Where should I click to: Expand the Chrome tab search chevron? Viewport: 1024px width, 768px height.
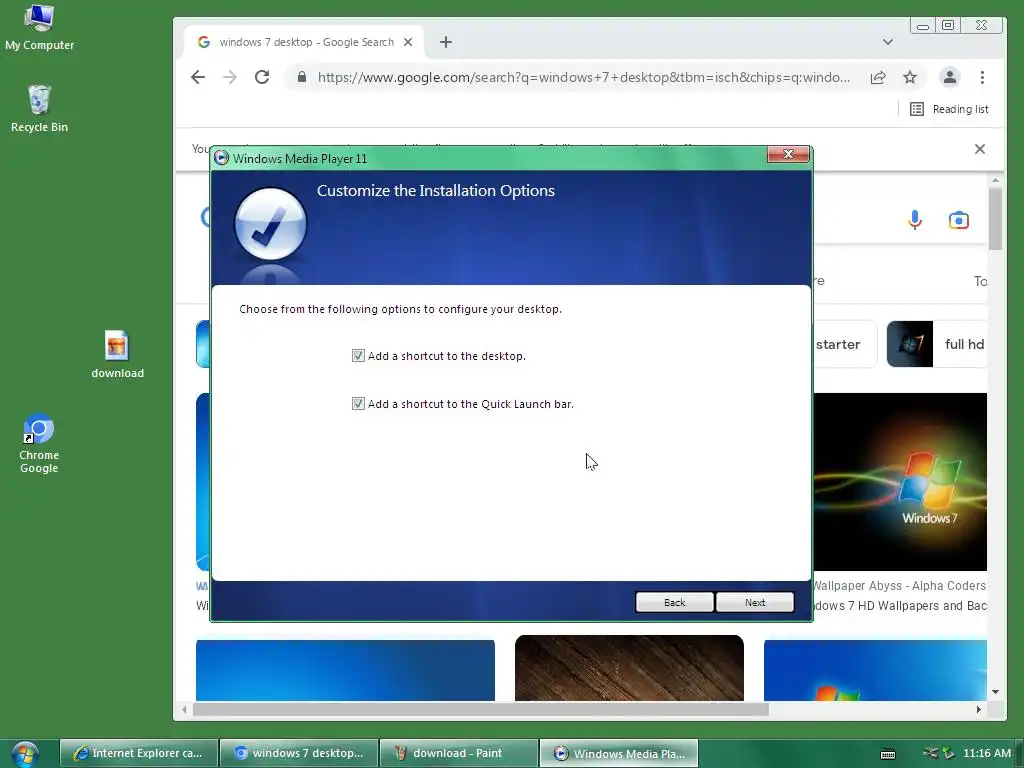pos(888,42)
